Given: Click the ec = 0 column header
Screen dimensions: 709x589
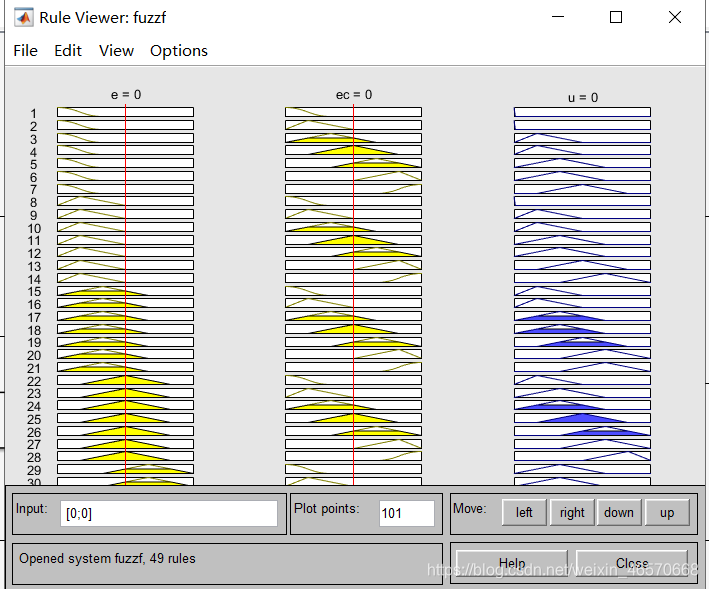Looking at the screenshot, I should coord(354,94).
